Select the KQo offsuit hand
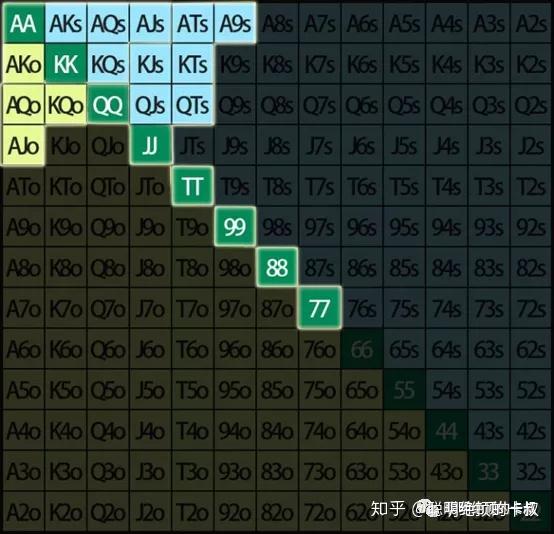 pyautogui.click(x=66, y=105)
